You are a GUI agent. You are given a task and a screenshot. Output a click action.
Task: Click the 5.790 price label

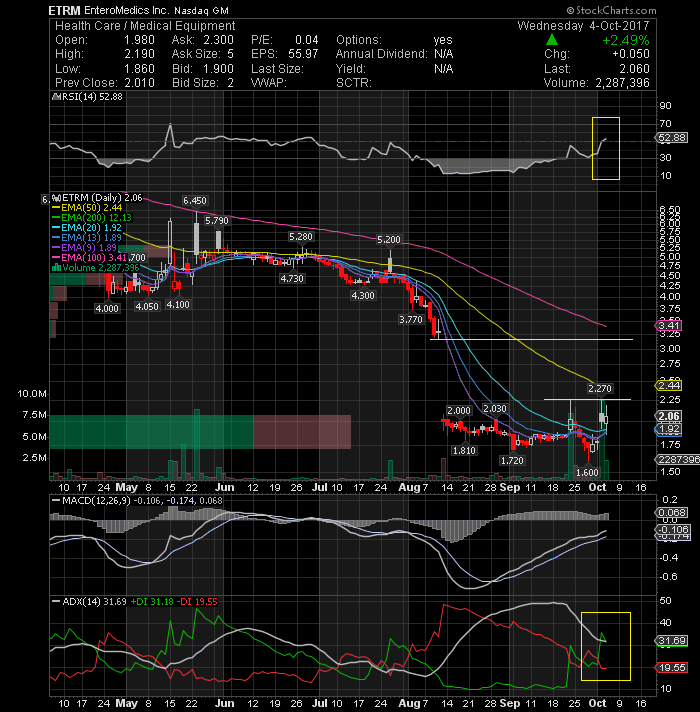coord(217,221)
